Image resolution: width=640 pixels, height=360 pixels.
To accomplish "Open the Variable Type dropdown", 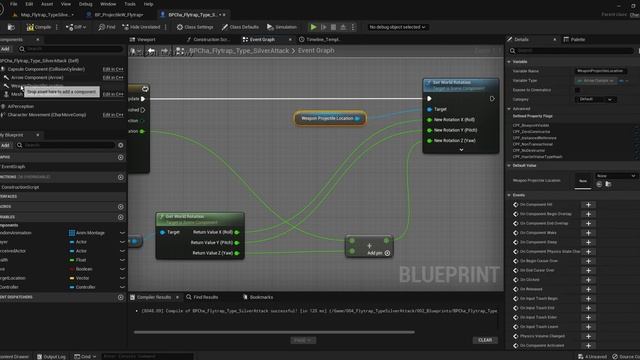I will point(596,81).
